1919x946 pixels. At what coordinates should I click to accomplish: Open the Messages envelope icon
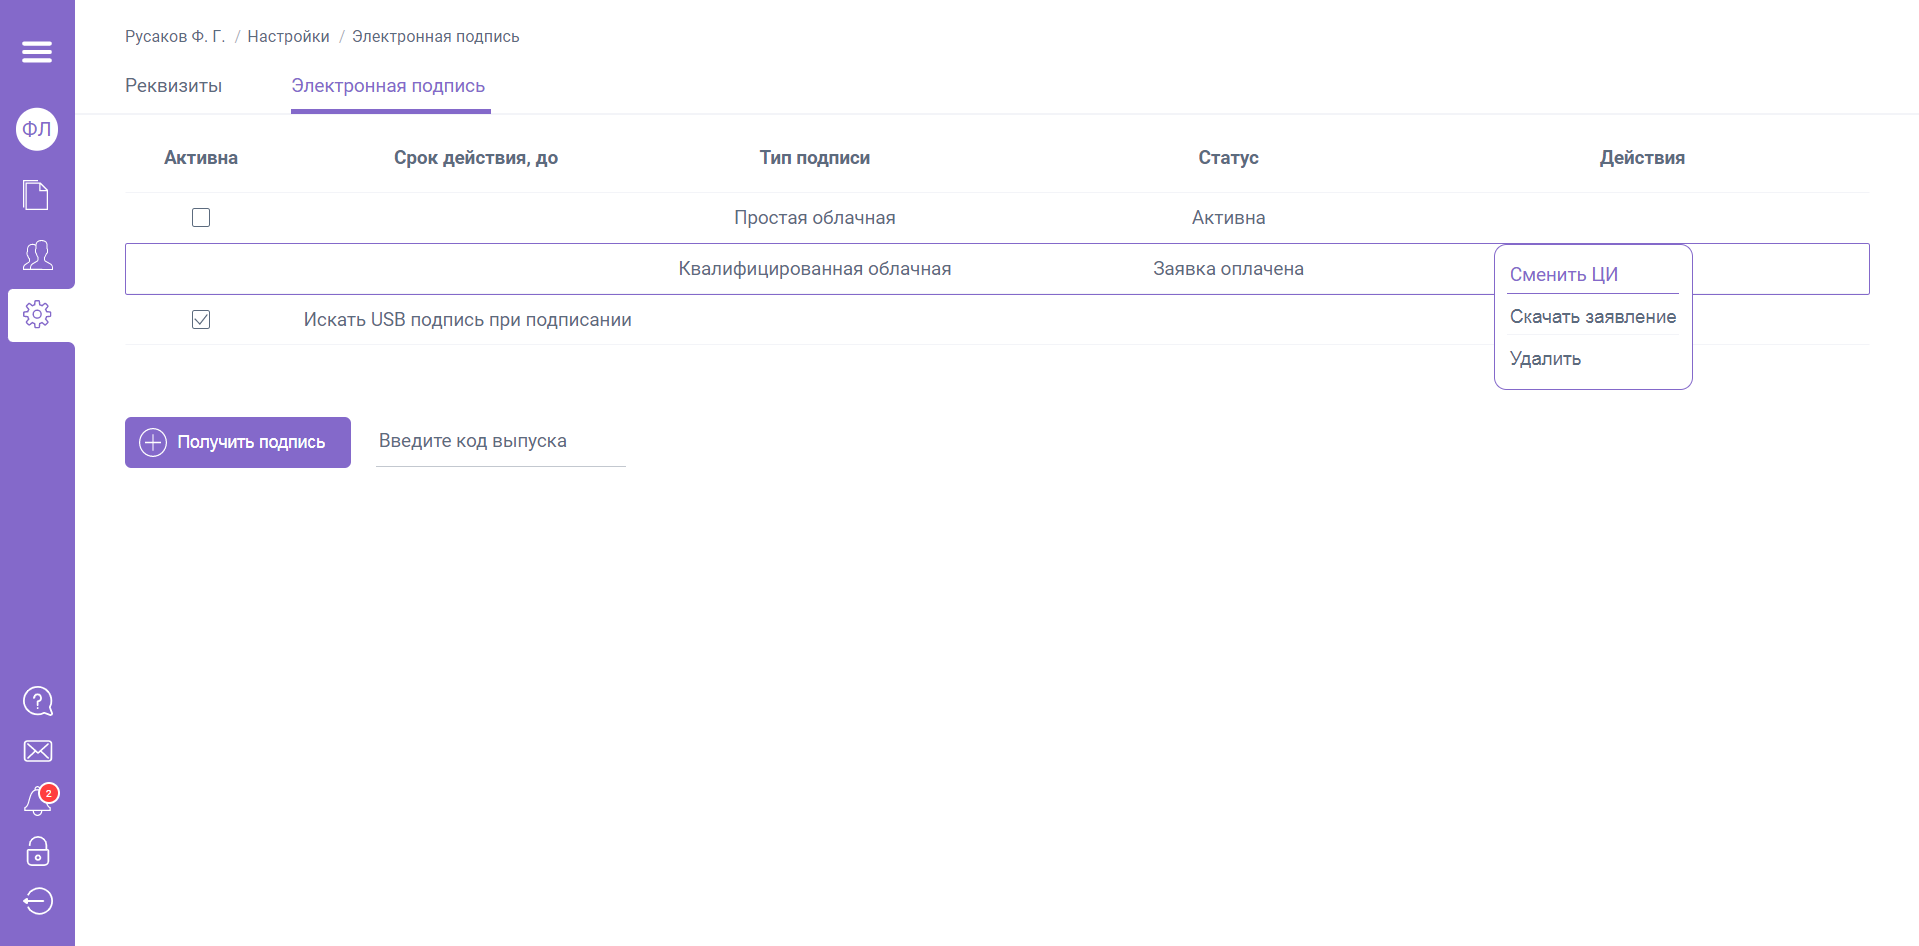pyautogui.click(x=37, y=751)
